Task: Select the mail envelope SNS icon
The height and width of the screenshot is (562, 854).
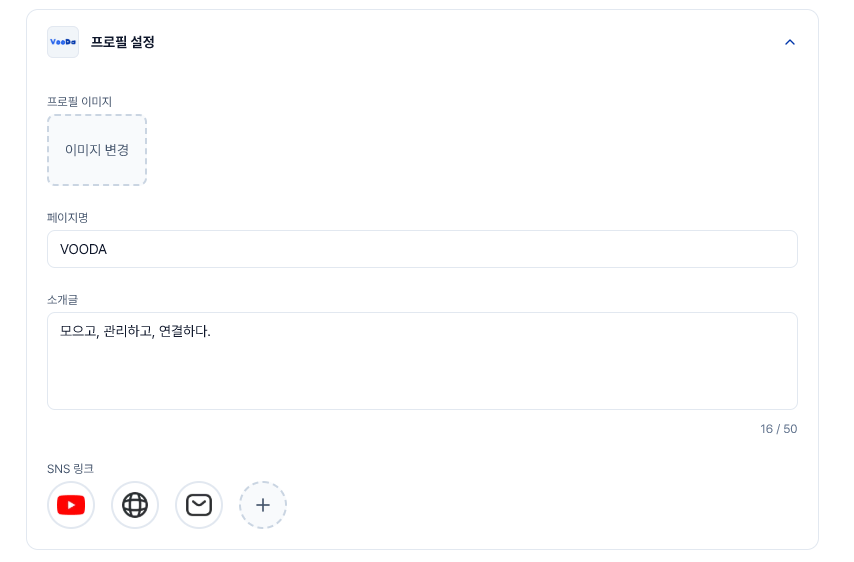Action: 199,505
